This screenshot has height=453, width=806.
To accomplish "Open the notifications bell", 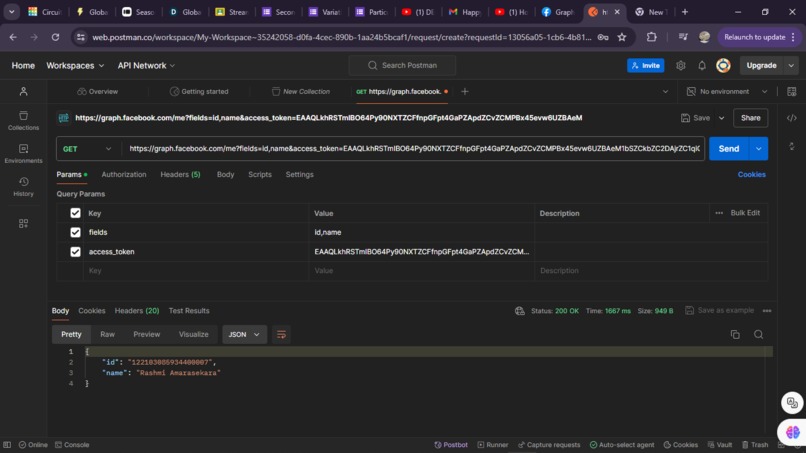I will pos(702,65).
